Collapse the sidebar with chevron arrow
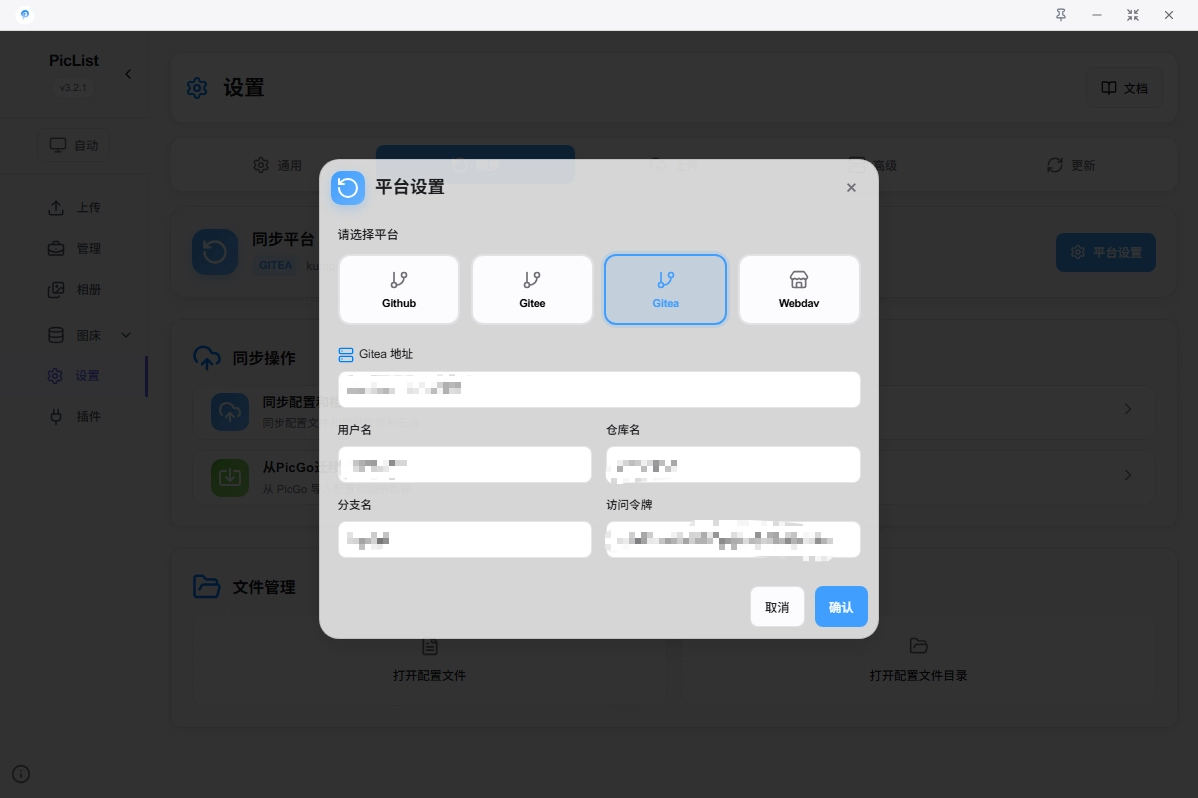 (x=128, y=74)
